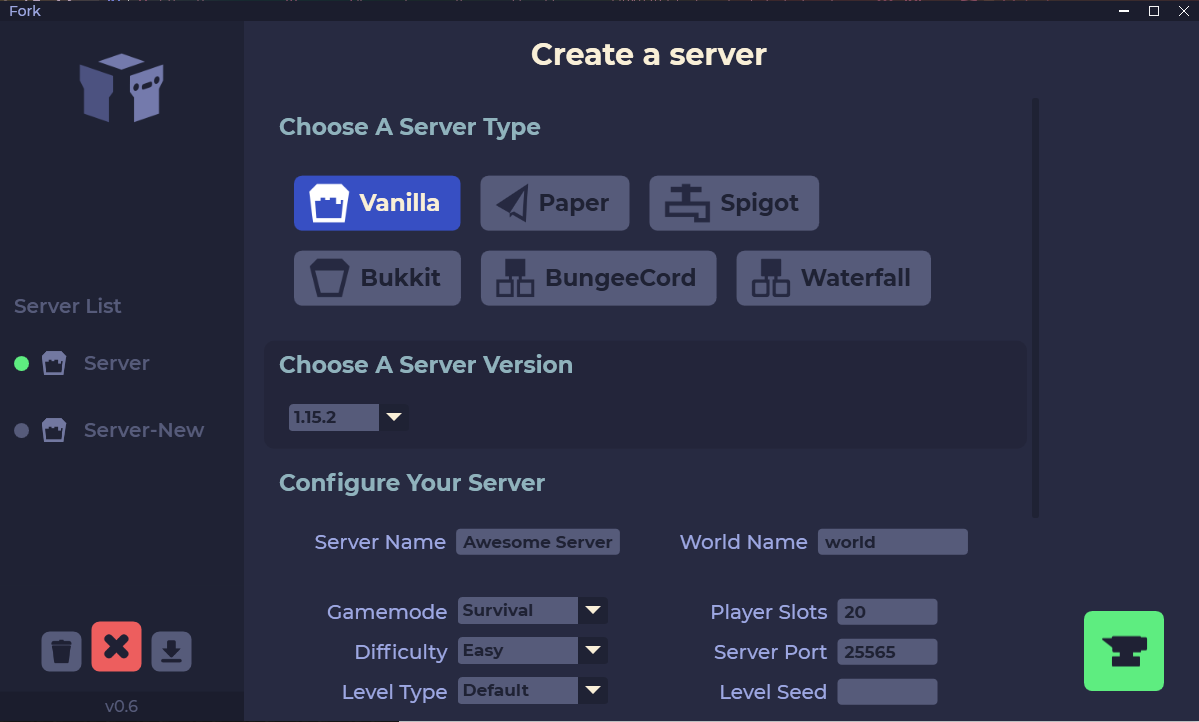The image size is (1199, 722).
Task: Click the red X cancel button
Action: click(x=116, y=646)
